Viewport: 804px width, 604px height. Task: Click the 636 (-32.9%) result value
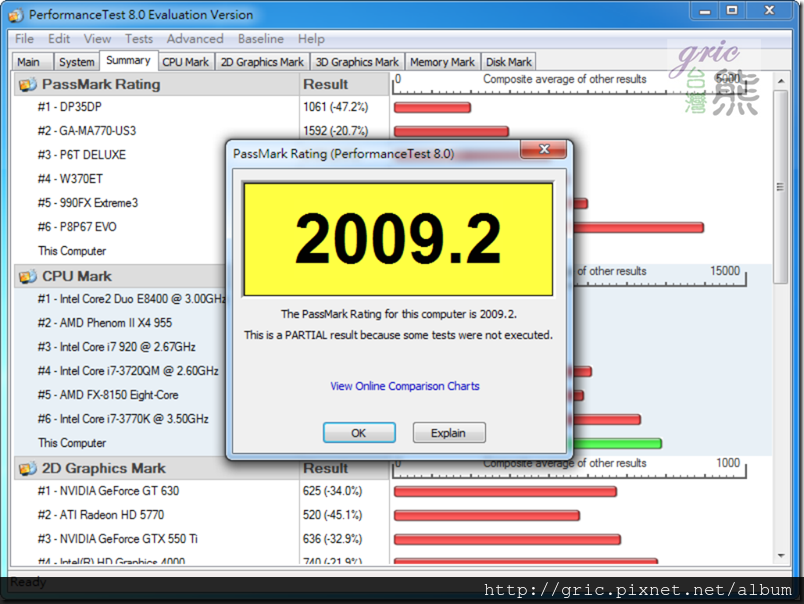point(332,539)
